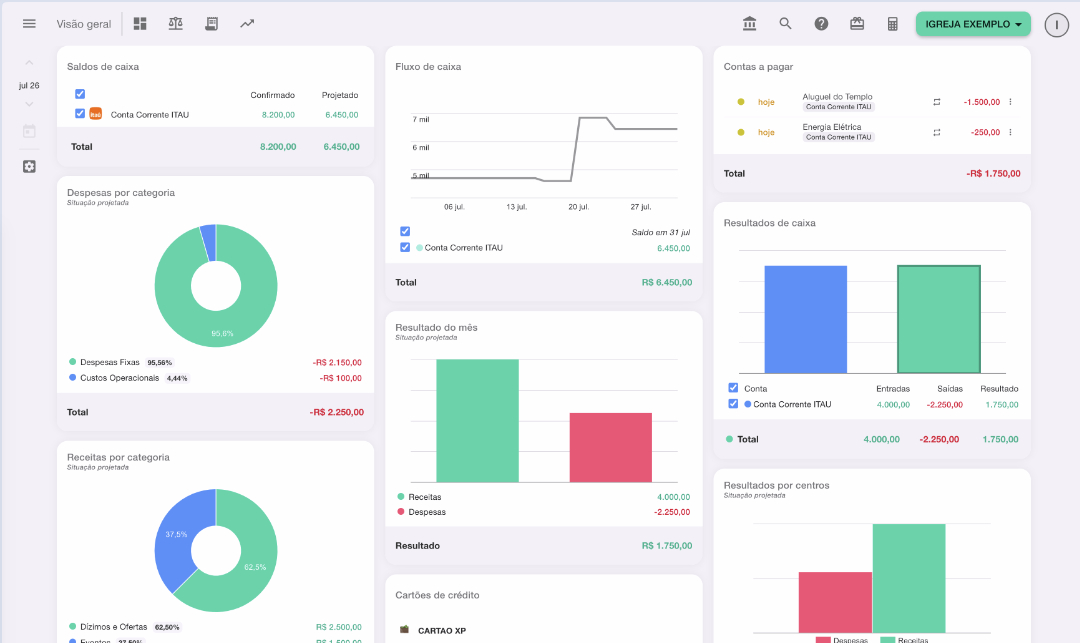The height and width of the screenshot is (643, 1080).
Task: Click the green Receitas bar in Resultado do mês
Action: (x=477, y=421)
